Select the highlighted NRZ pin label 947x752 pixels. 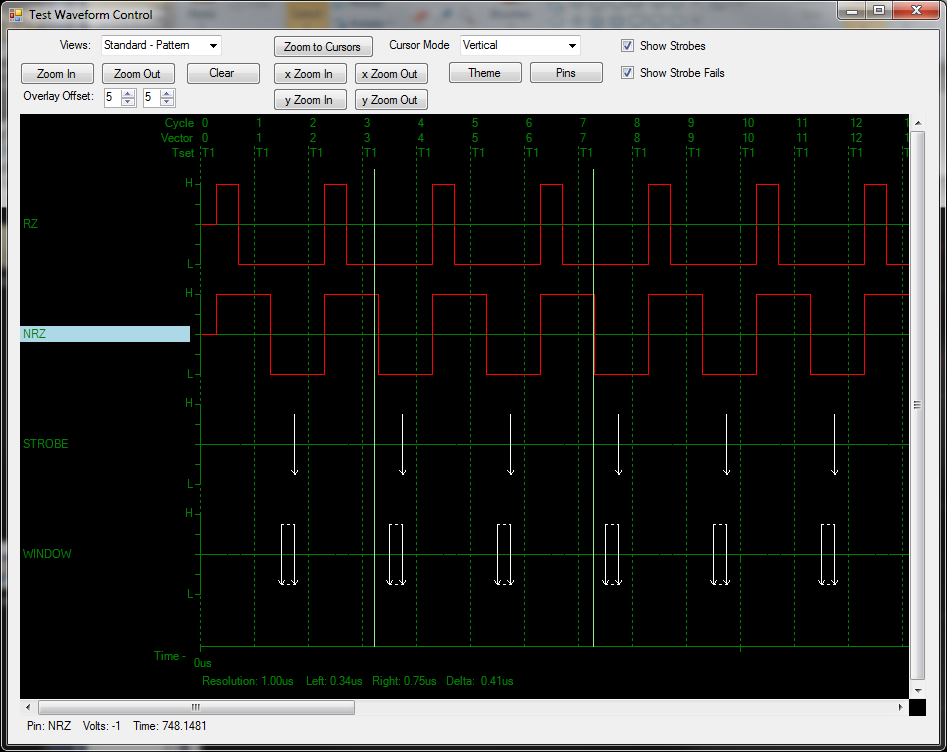105,334
